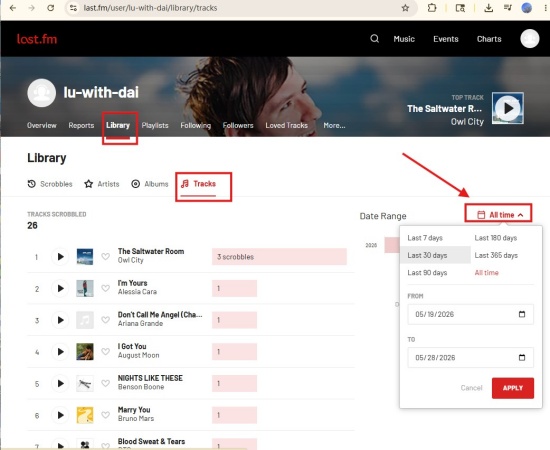This screenshot has width=550, height=450.
Task: Open the Charts nav link
Action: point(489,39)
